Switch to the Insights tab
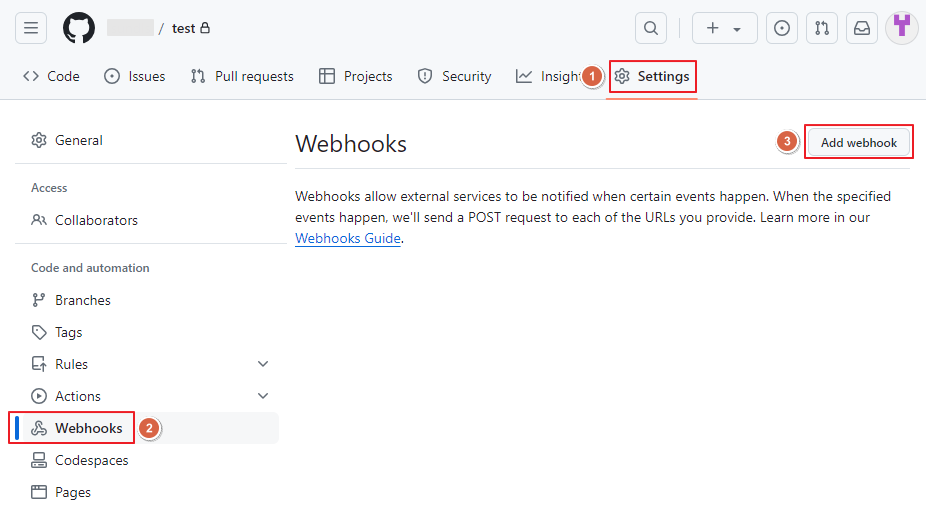Viewport: 926px width, 513px height. (x=547, y=76)
